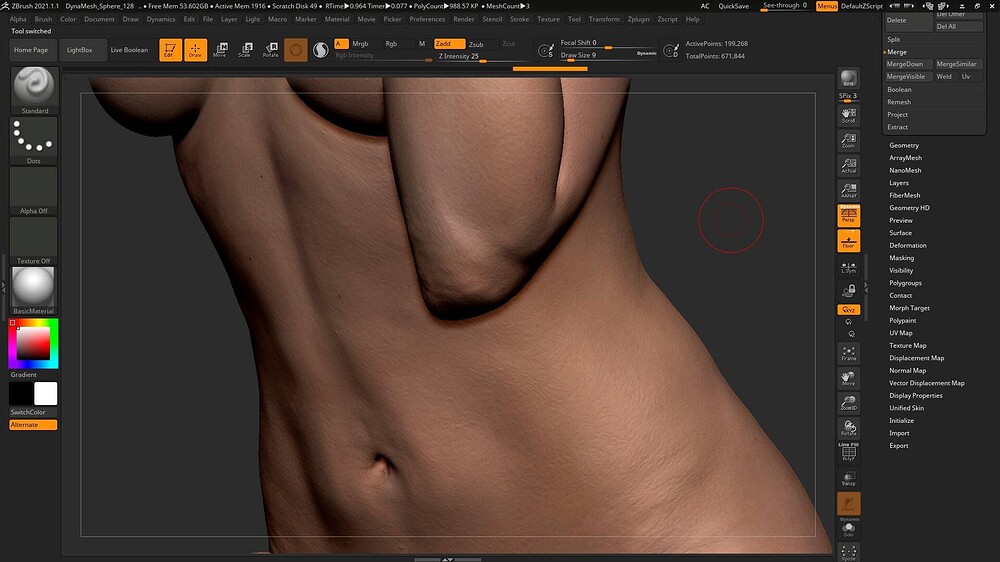Toggle Dynamic draw size

[x=647, y=54]
